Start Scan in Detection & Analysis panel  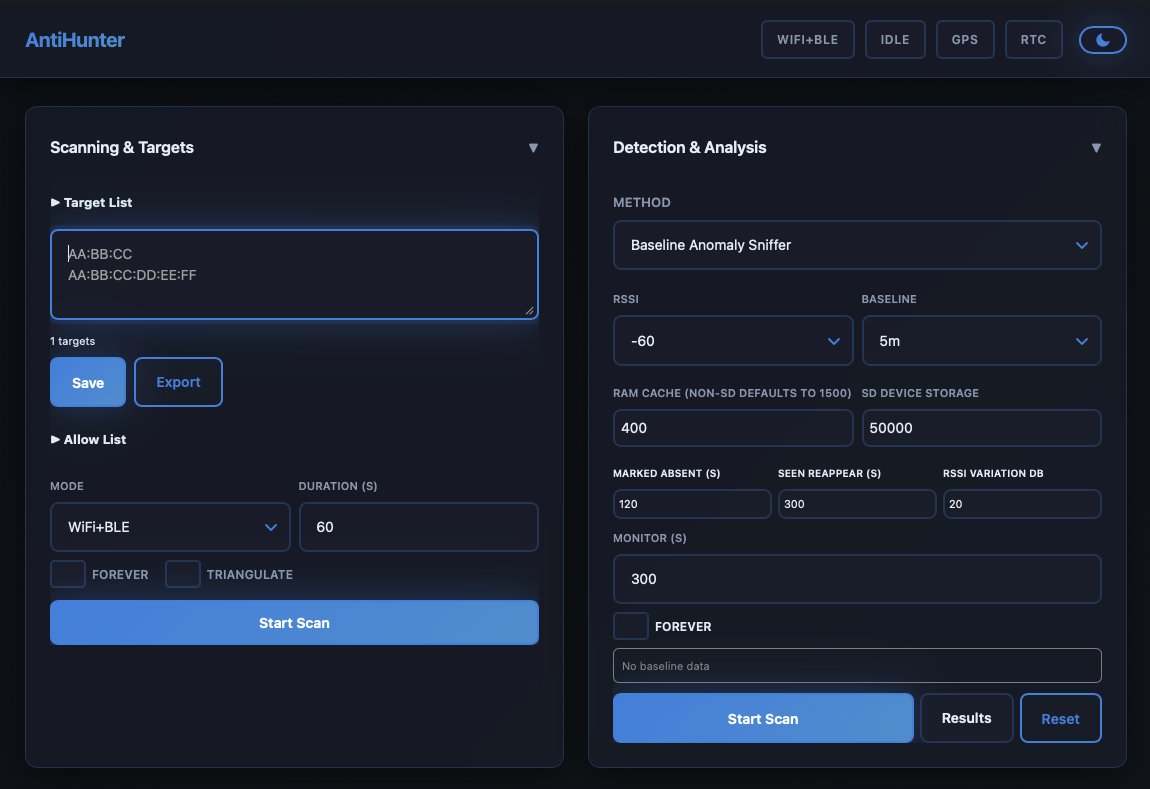pyautogui.click(x=763, y=718)
